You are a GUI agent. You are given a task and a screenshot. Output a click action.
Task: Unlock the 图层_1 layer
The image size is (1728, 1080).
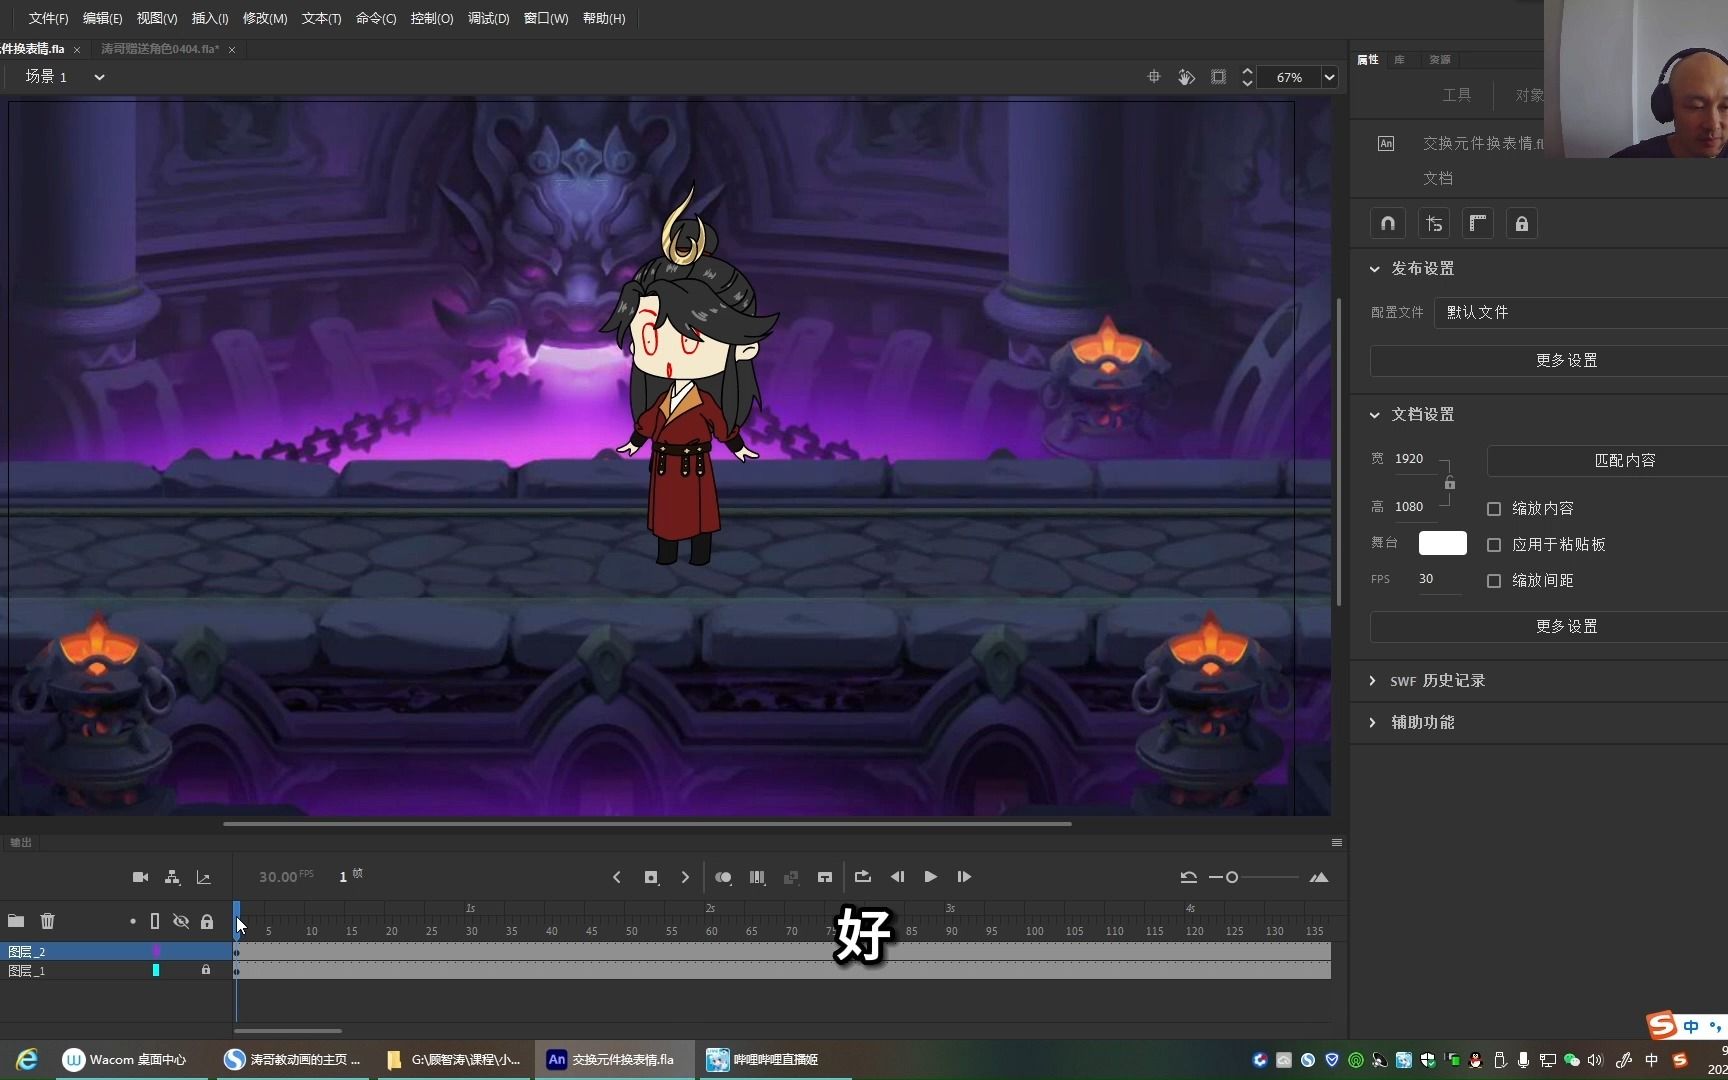pos(206,970)
